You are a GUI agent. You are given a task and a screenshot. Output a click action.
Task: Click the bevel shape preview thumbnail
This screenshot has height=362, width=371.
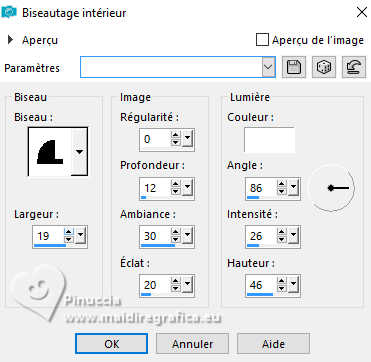(50, 152)
